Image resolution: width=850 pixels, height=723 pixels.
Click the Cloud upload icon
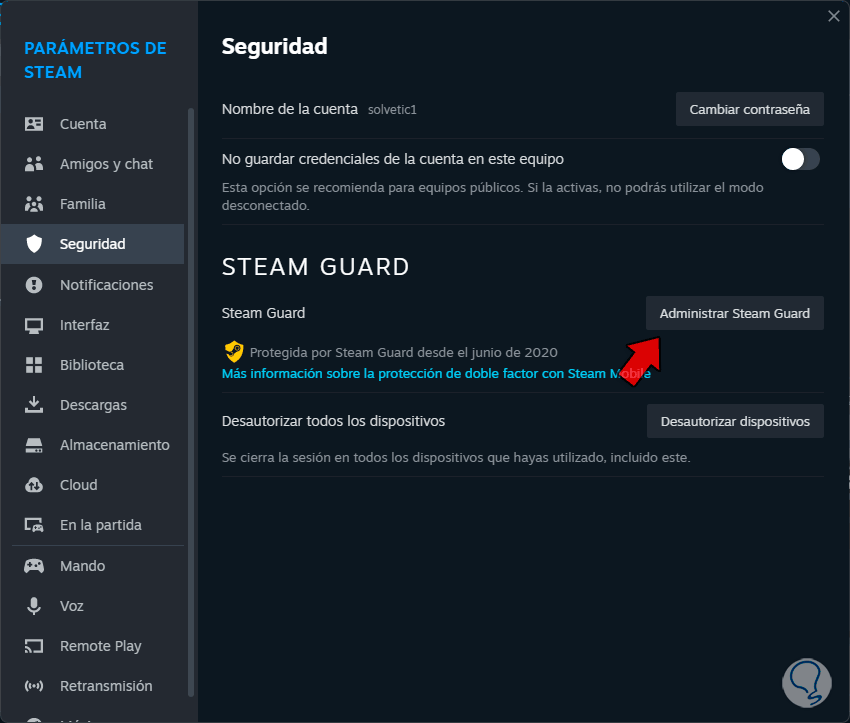(x=34, y=485)
